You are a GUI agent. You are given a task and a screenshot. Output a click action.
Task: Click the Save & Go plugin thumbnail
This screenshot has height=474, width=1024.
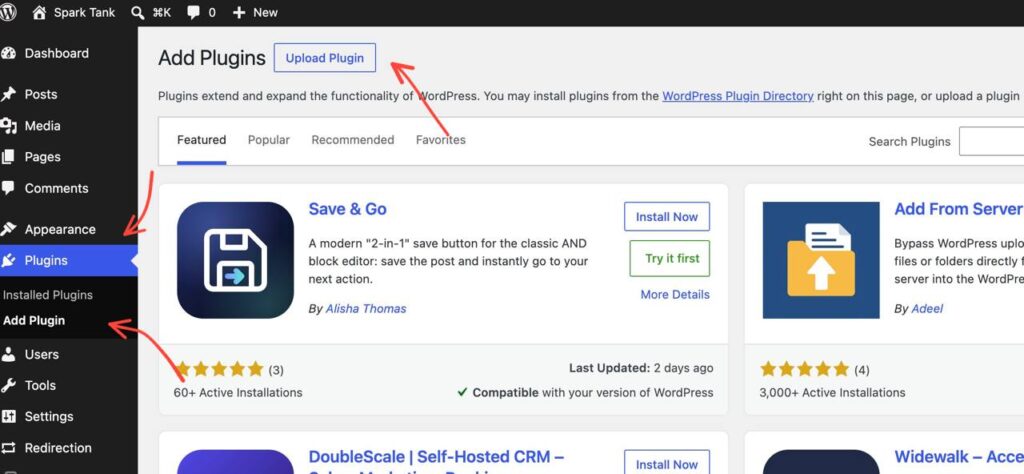point(235,260)
